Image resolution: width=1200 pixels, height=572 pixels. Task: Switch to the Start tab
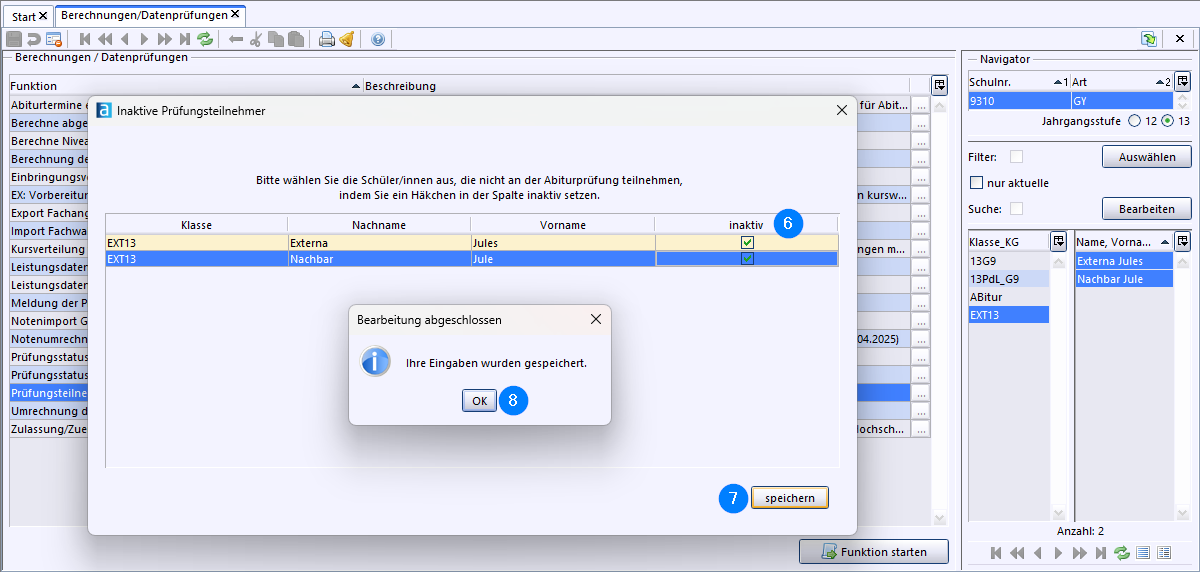24,16
